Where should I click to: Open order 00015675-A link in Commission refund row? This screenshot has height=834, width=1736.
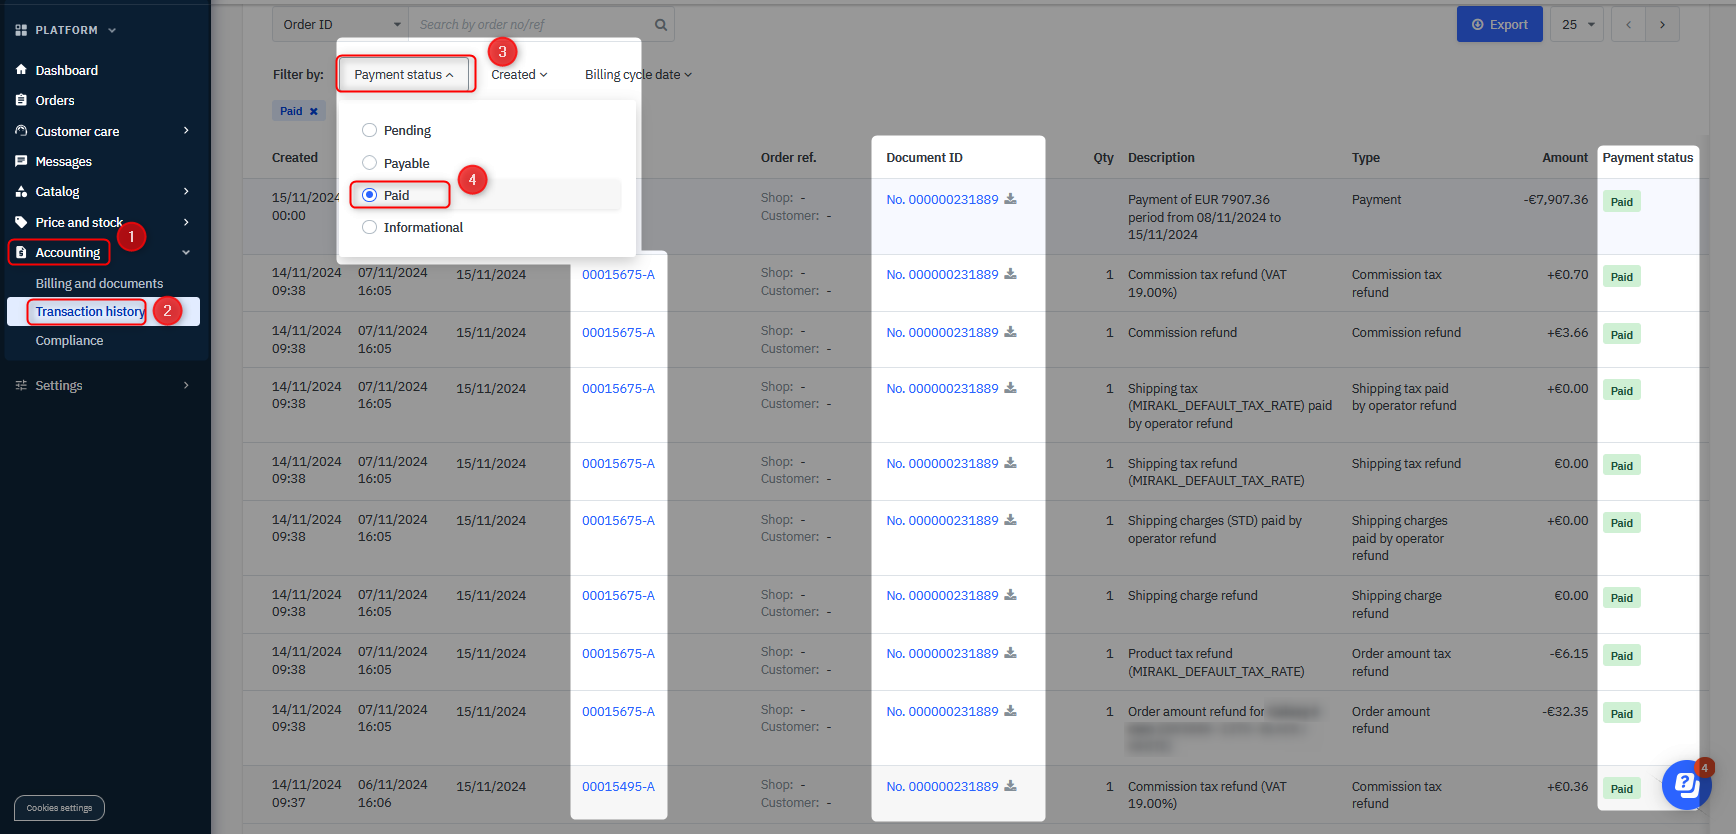point(618,332)
